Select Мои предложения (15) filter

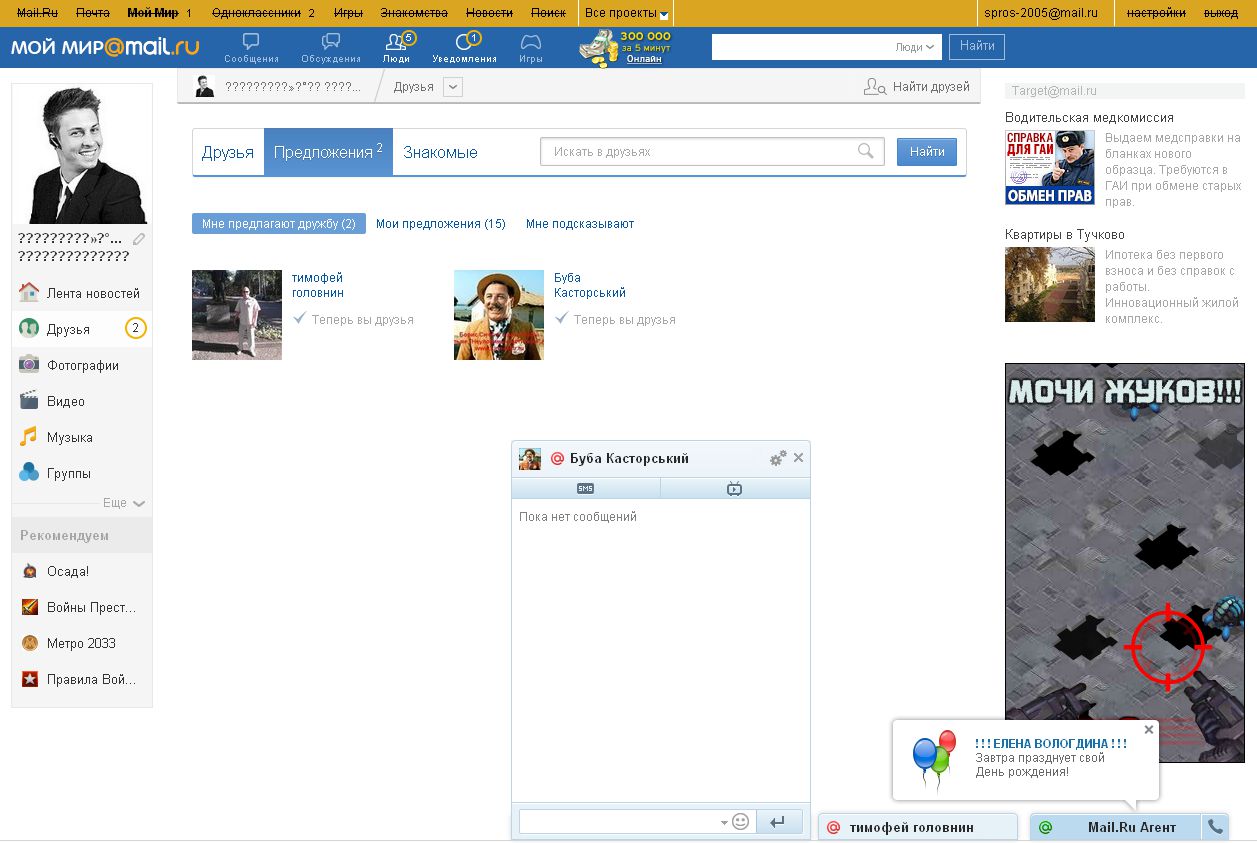440,224
